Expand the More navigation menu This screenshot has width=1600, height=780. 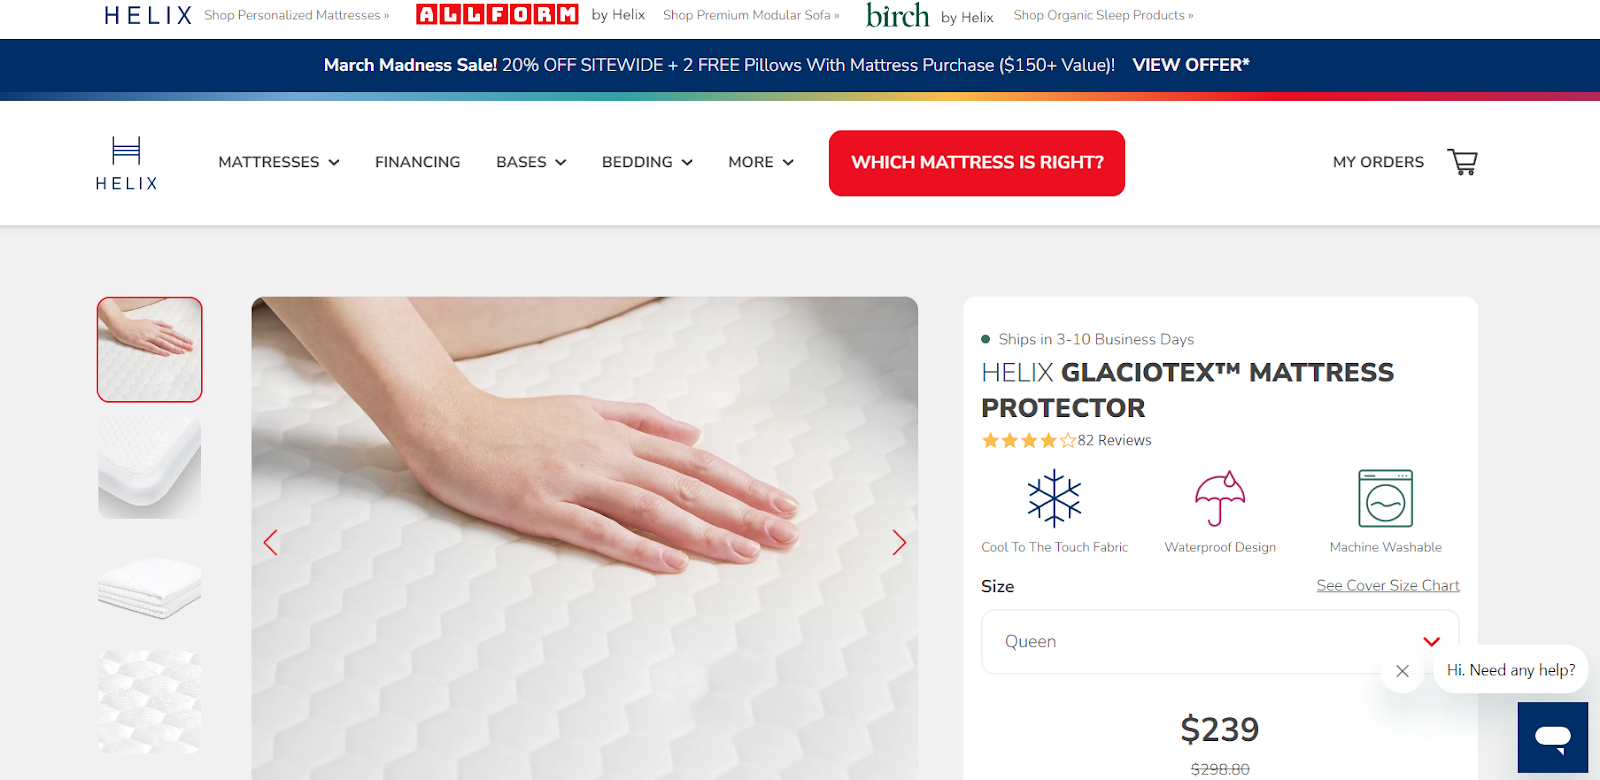[x=761, y=162]
